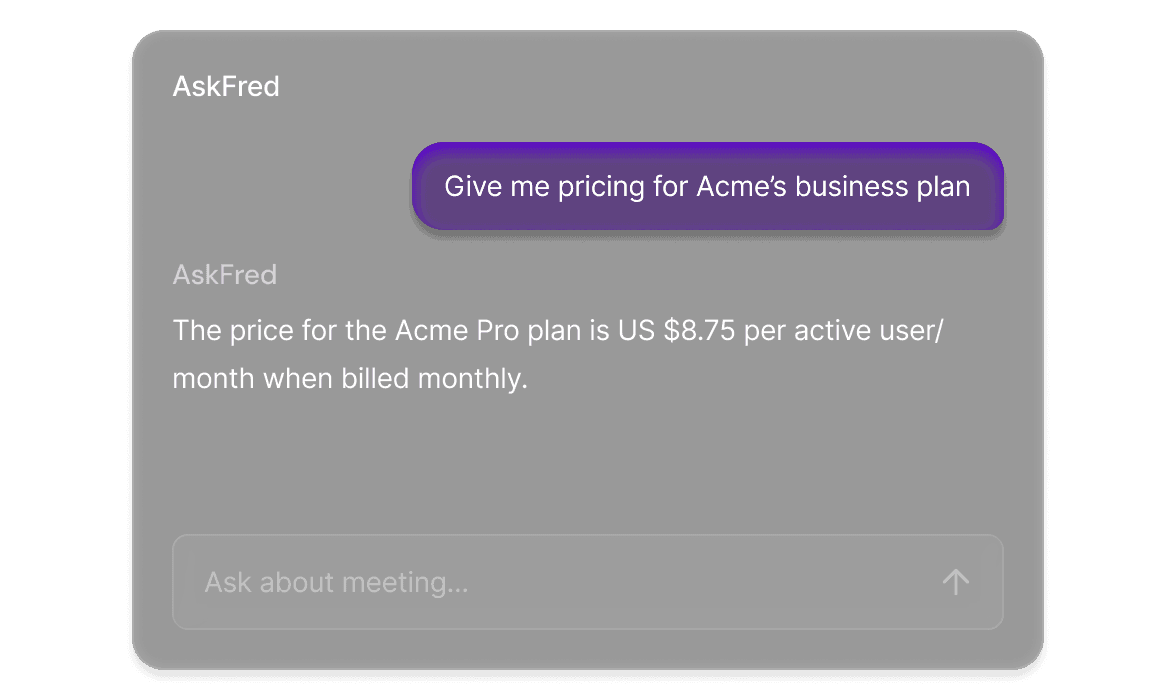
Task: Click the send arrow icon
Action: point(955,582)
